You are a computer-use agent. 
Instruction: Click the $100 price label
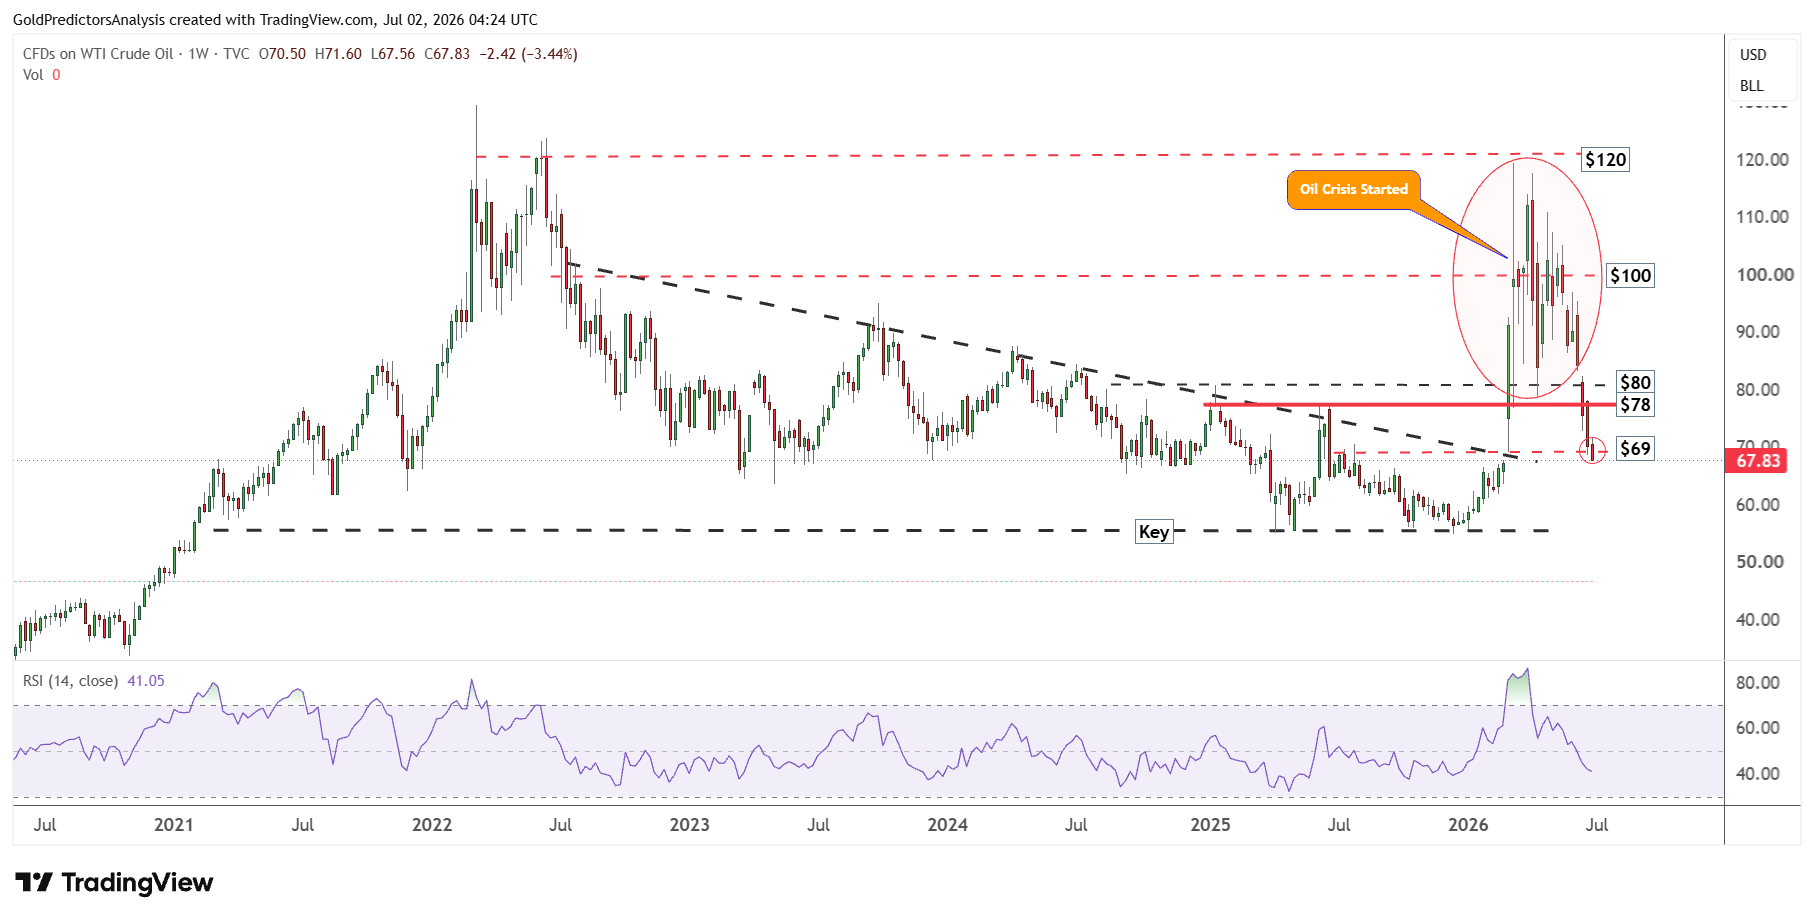(x=1630, y=276)
